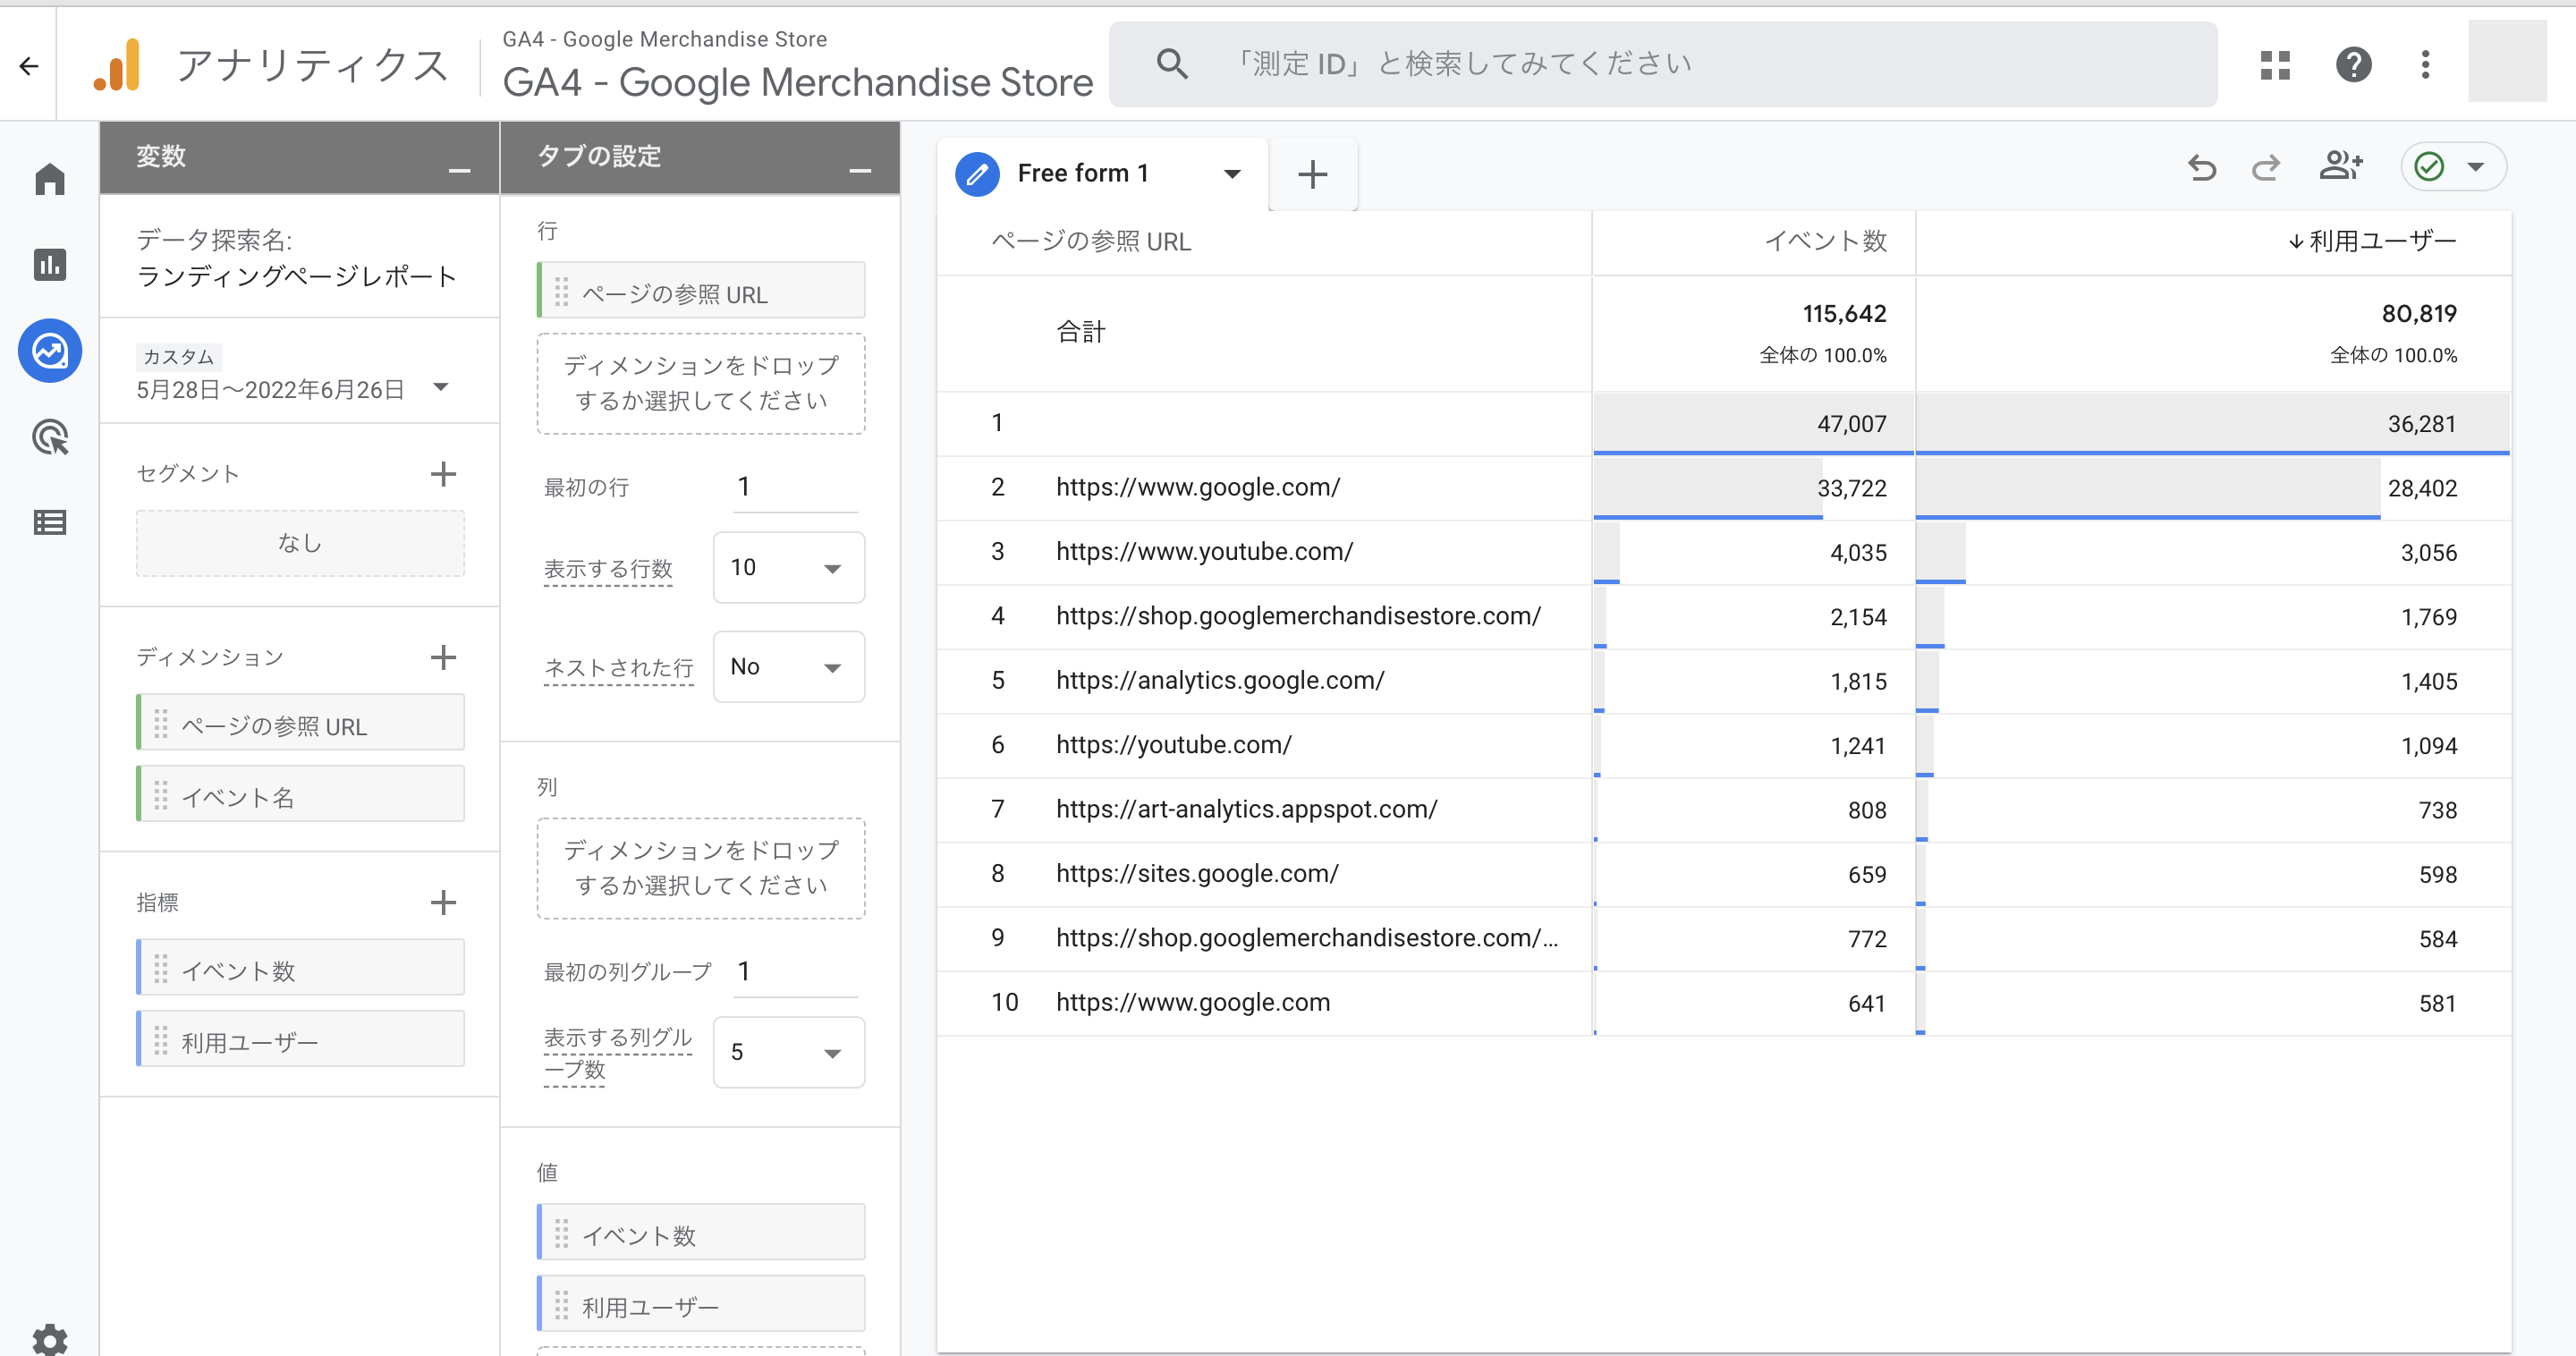The image size is (2576, 1356).
Task: Click ページの参照 URL column header
Action: pyautogui.click(x=1090, y=241)
